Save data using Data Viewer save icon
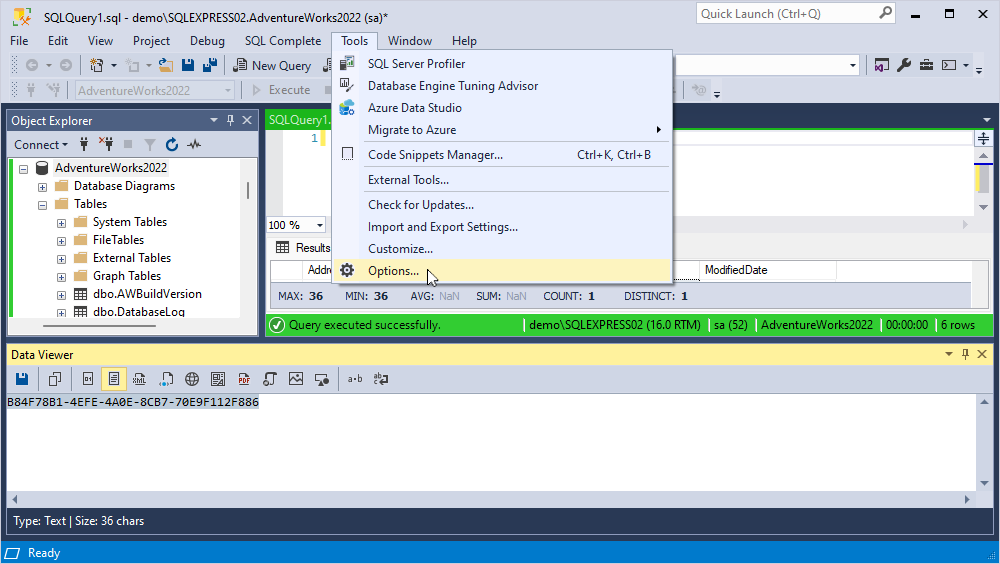The image size is (1000, 564). tap(22, 379)
